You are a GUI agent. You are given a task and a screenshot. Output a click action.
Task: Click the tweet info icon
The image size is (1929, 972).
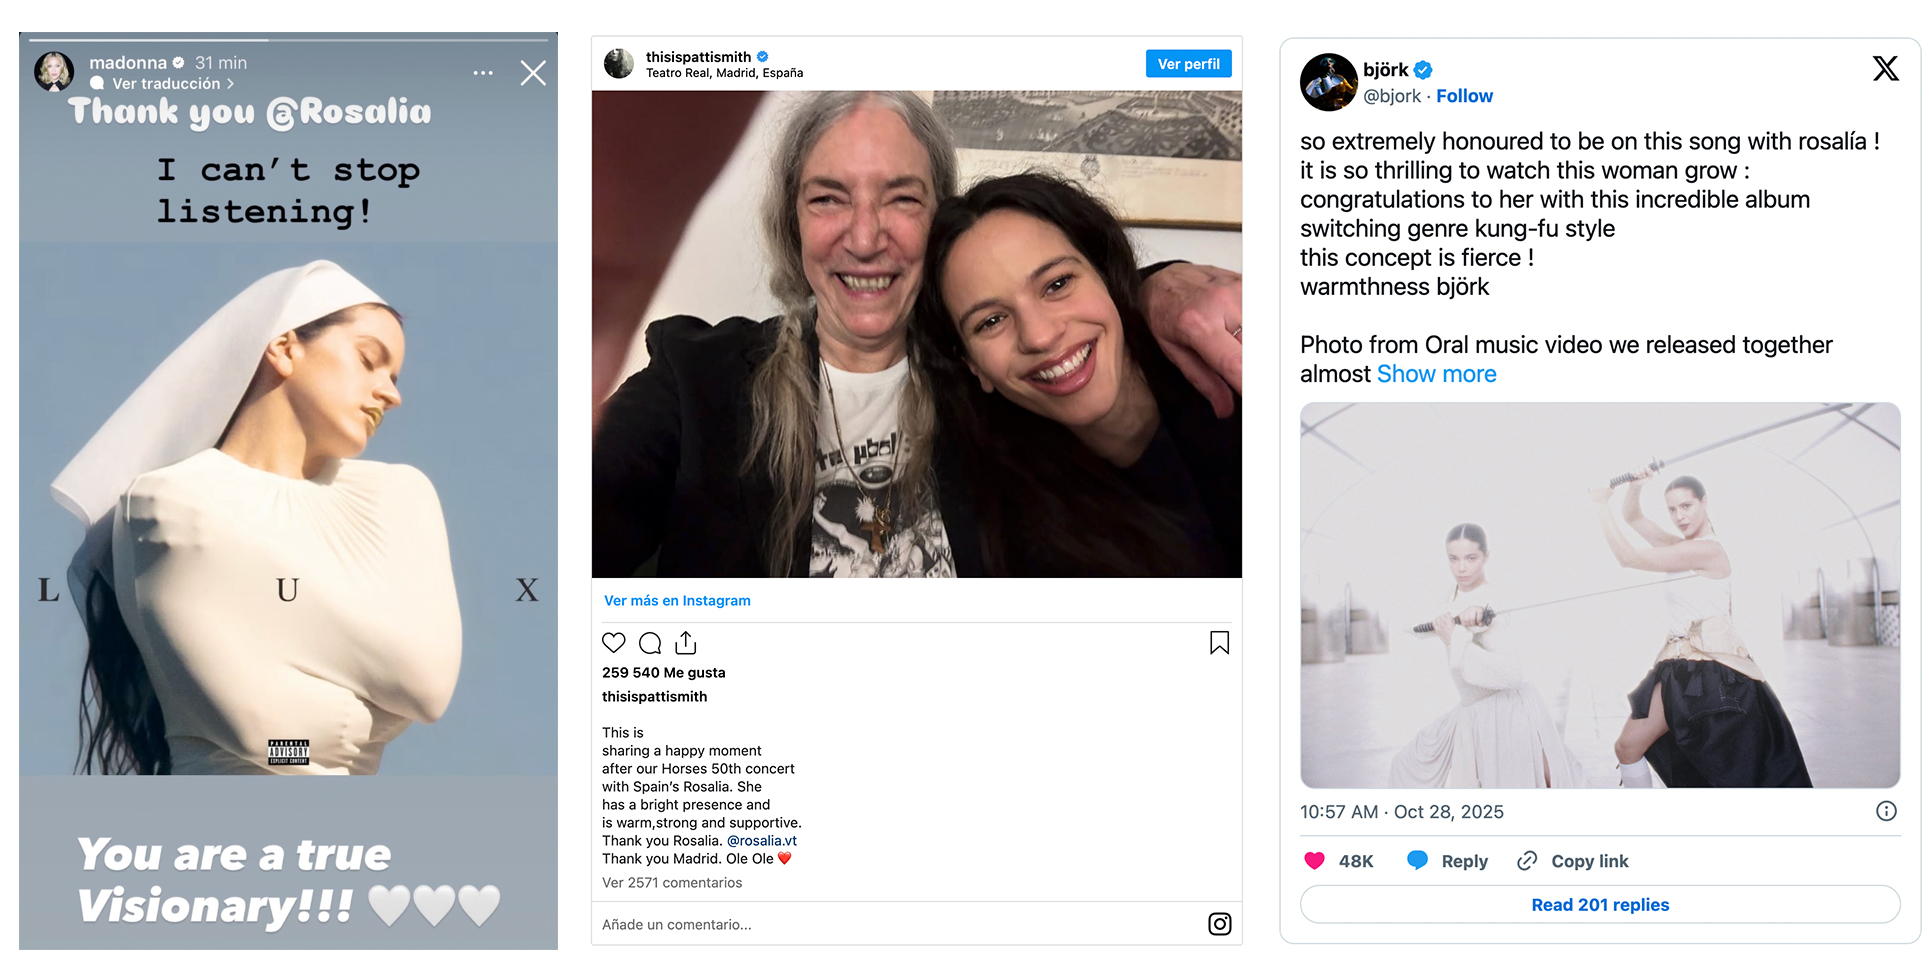(x=1886, y=811)
